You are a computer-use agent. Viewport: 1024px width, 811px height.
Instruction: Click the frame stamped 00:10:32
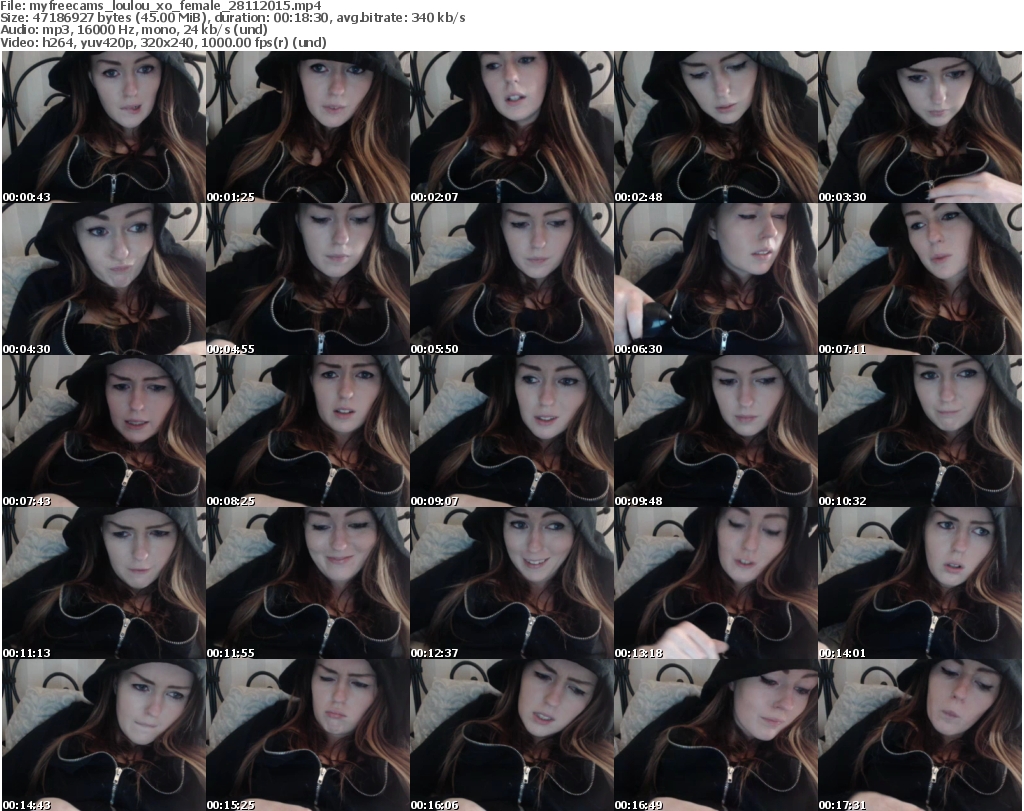tap(920, 431)
